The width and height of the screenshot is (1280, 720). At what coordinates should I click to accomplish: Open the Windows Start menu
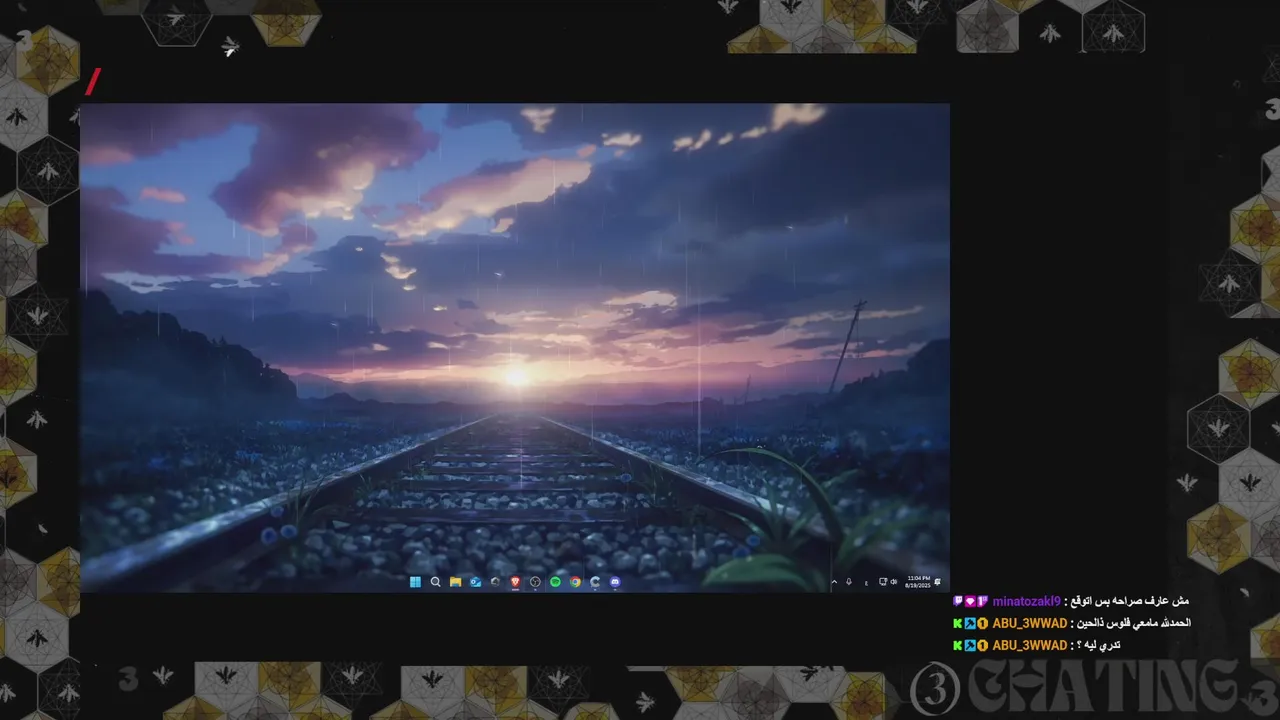[415, 582]
